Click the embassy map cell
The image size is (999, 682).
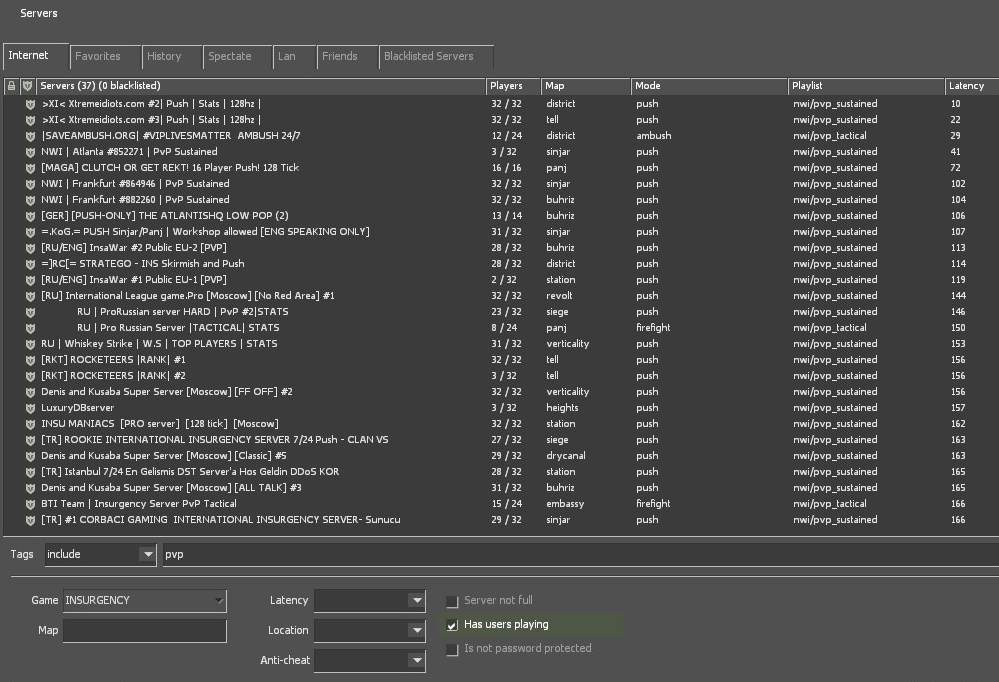565,504
